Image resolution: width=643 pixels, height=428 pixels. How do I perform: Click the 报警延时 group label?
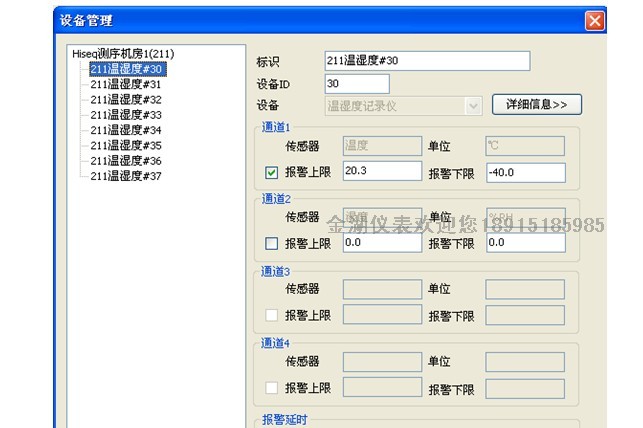pos(284,419)
